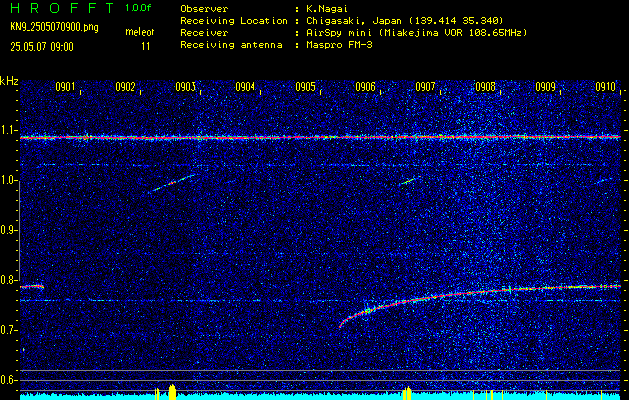Select the 0906 time marker
The height and width of the screenshot is (400, 629).
pyautogui.click(x=365, y=87)
